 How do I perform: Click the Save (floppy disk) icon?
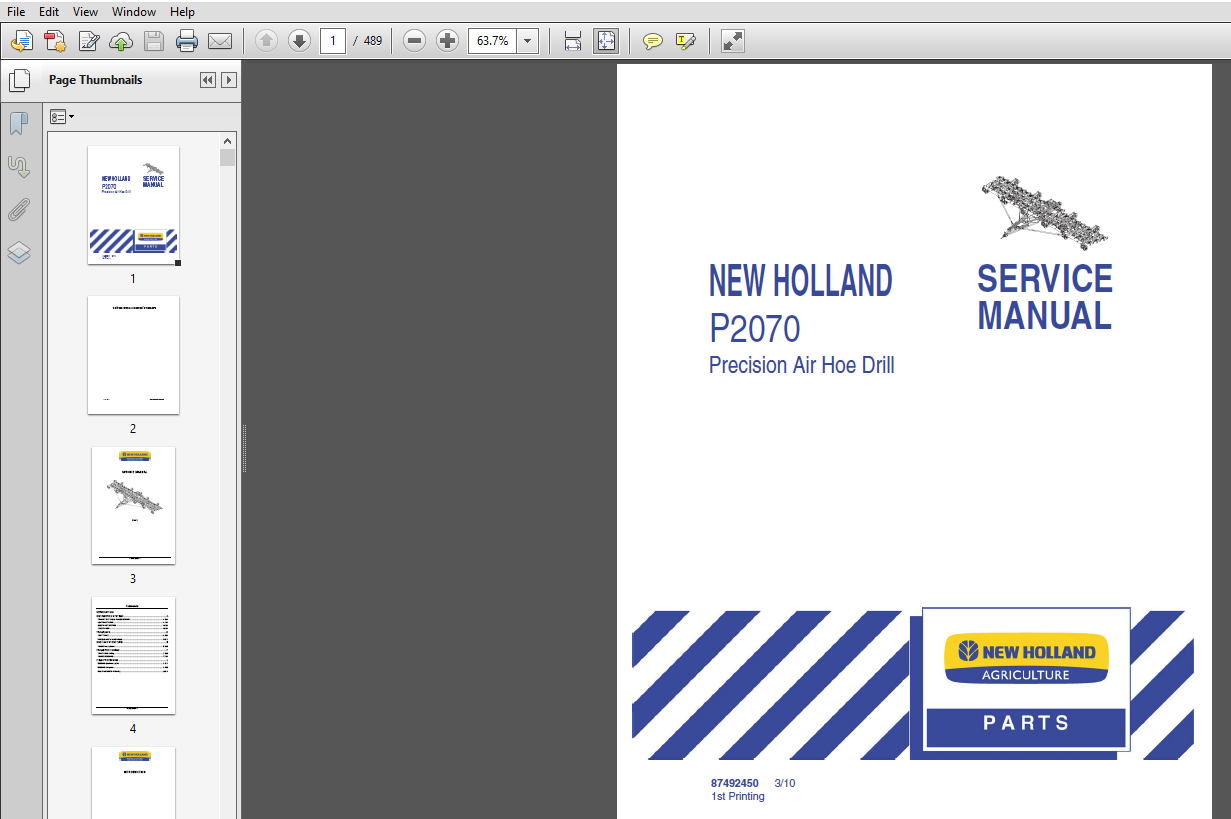point(154,41)
